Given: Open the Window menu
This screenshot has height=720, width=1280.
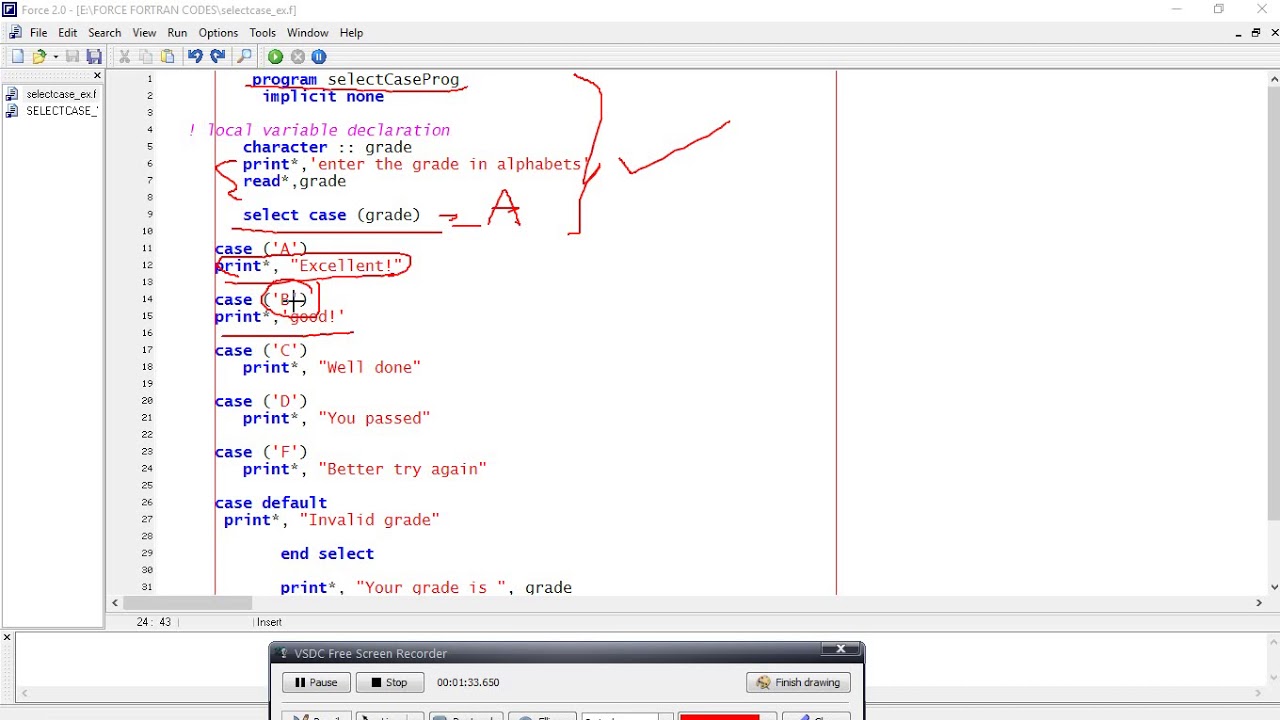Looking at the screenshot, I should pos(307,33).
